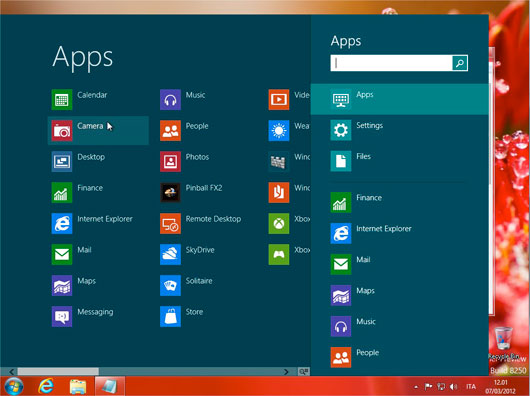Click the volume speaker tray icon
Viewport: 530px width, 396px height.
[454, 386]
